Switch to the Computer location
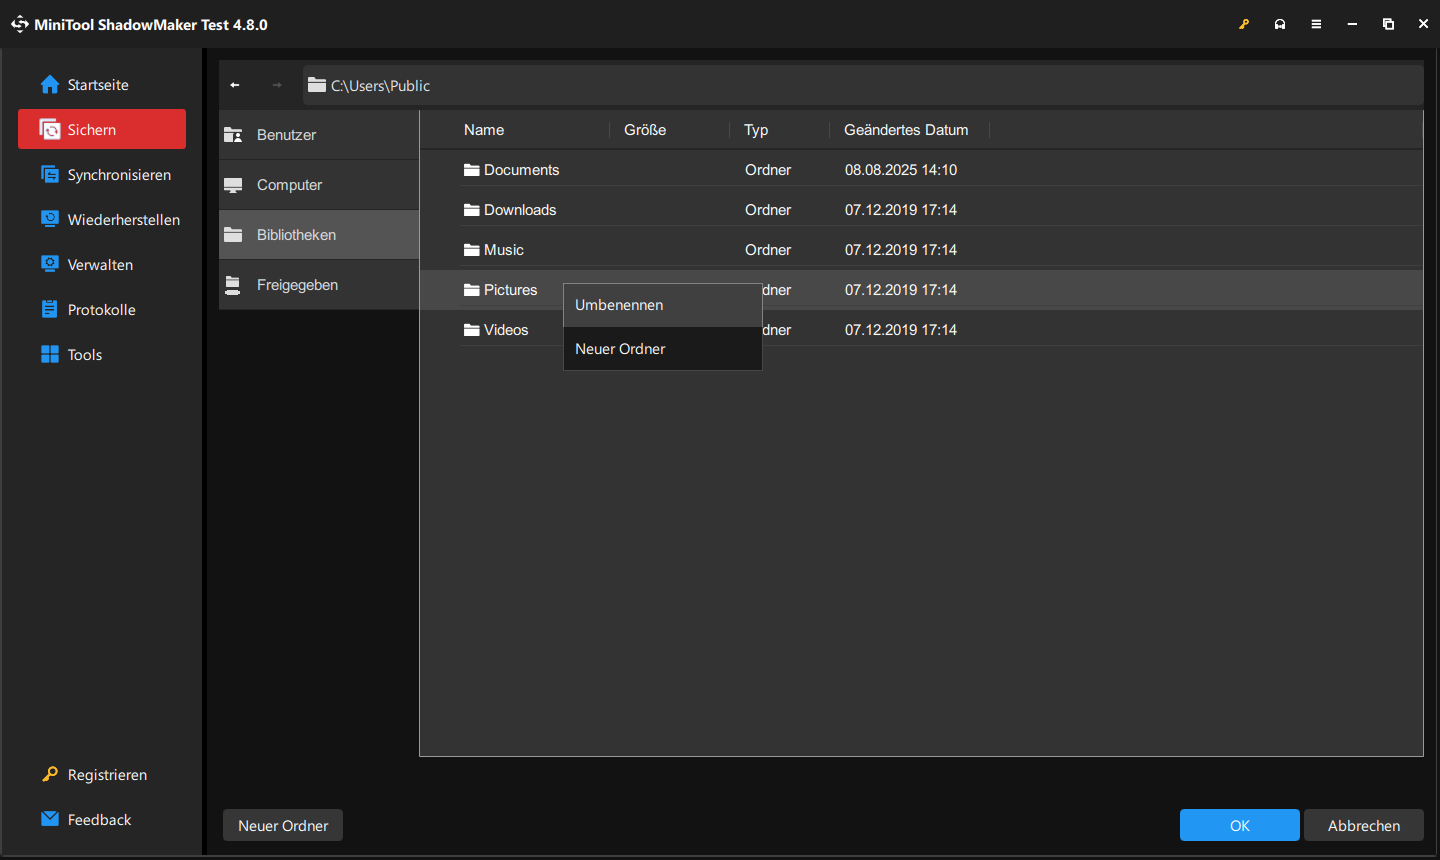 coord(319,185)
